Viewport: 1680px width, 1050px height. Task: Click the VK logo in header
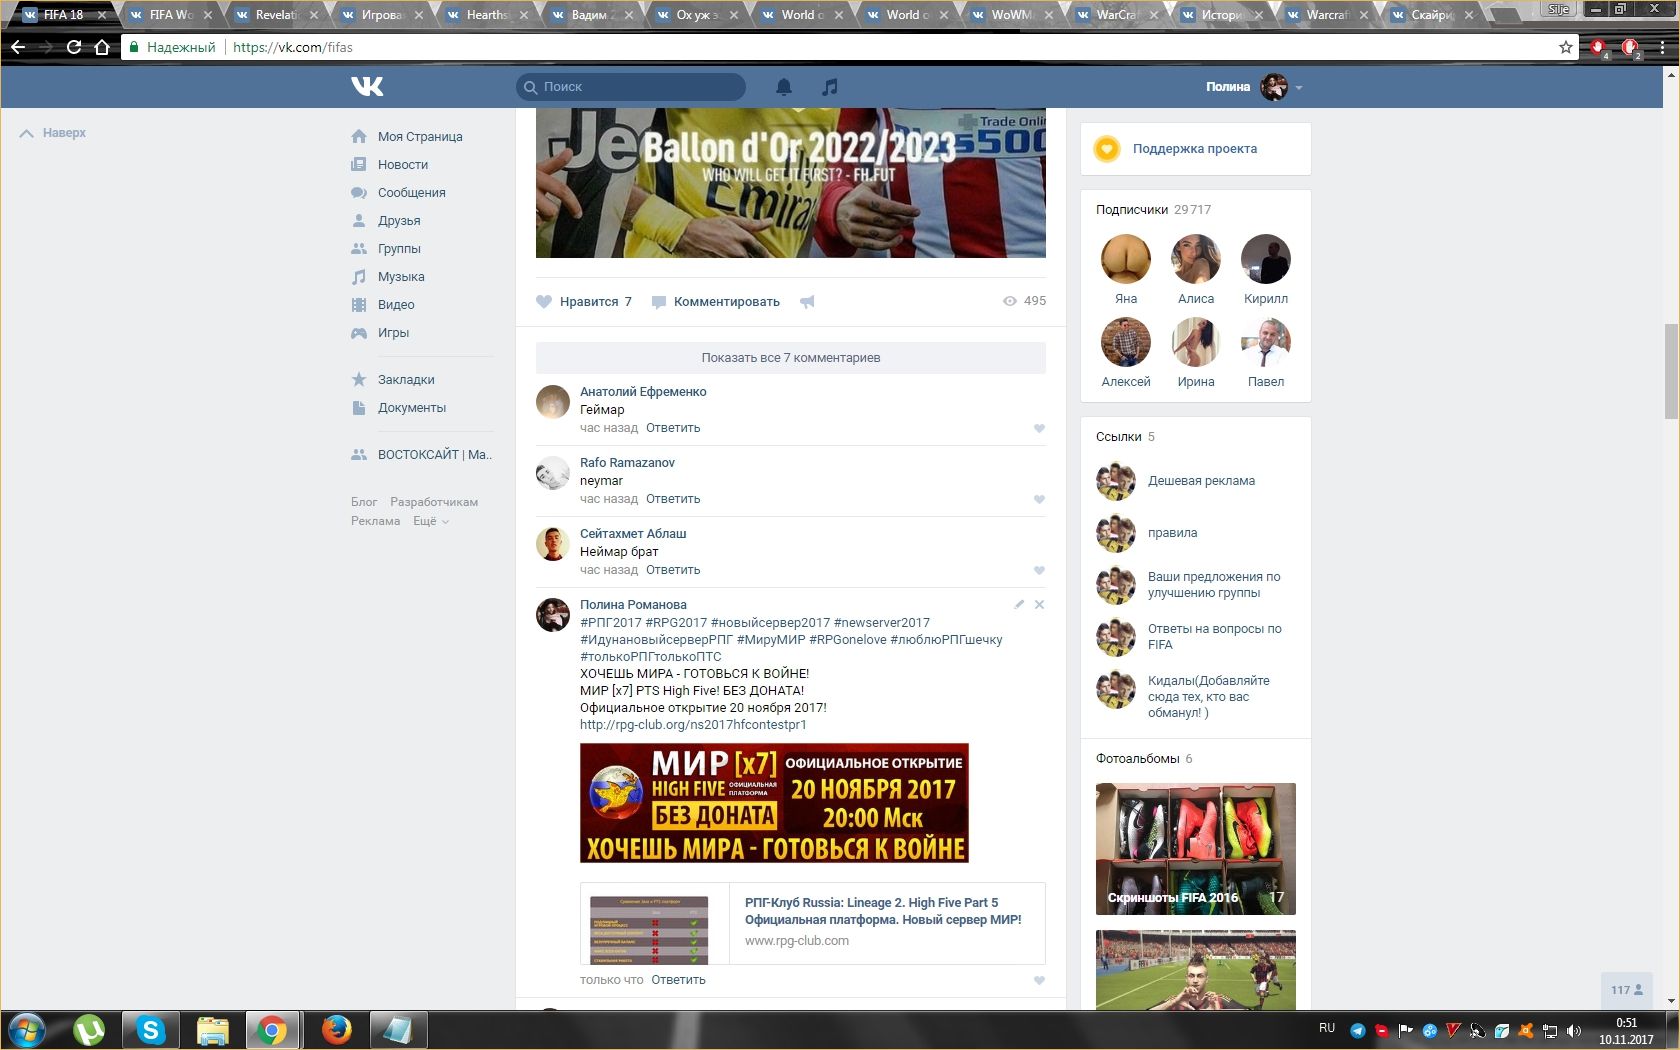coord(367,87)
